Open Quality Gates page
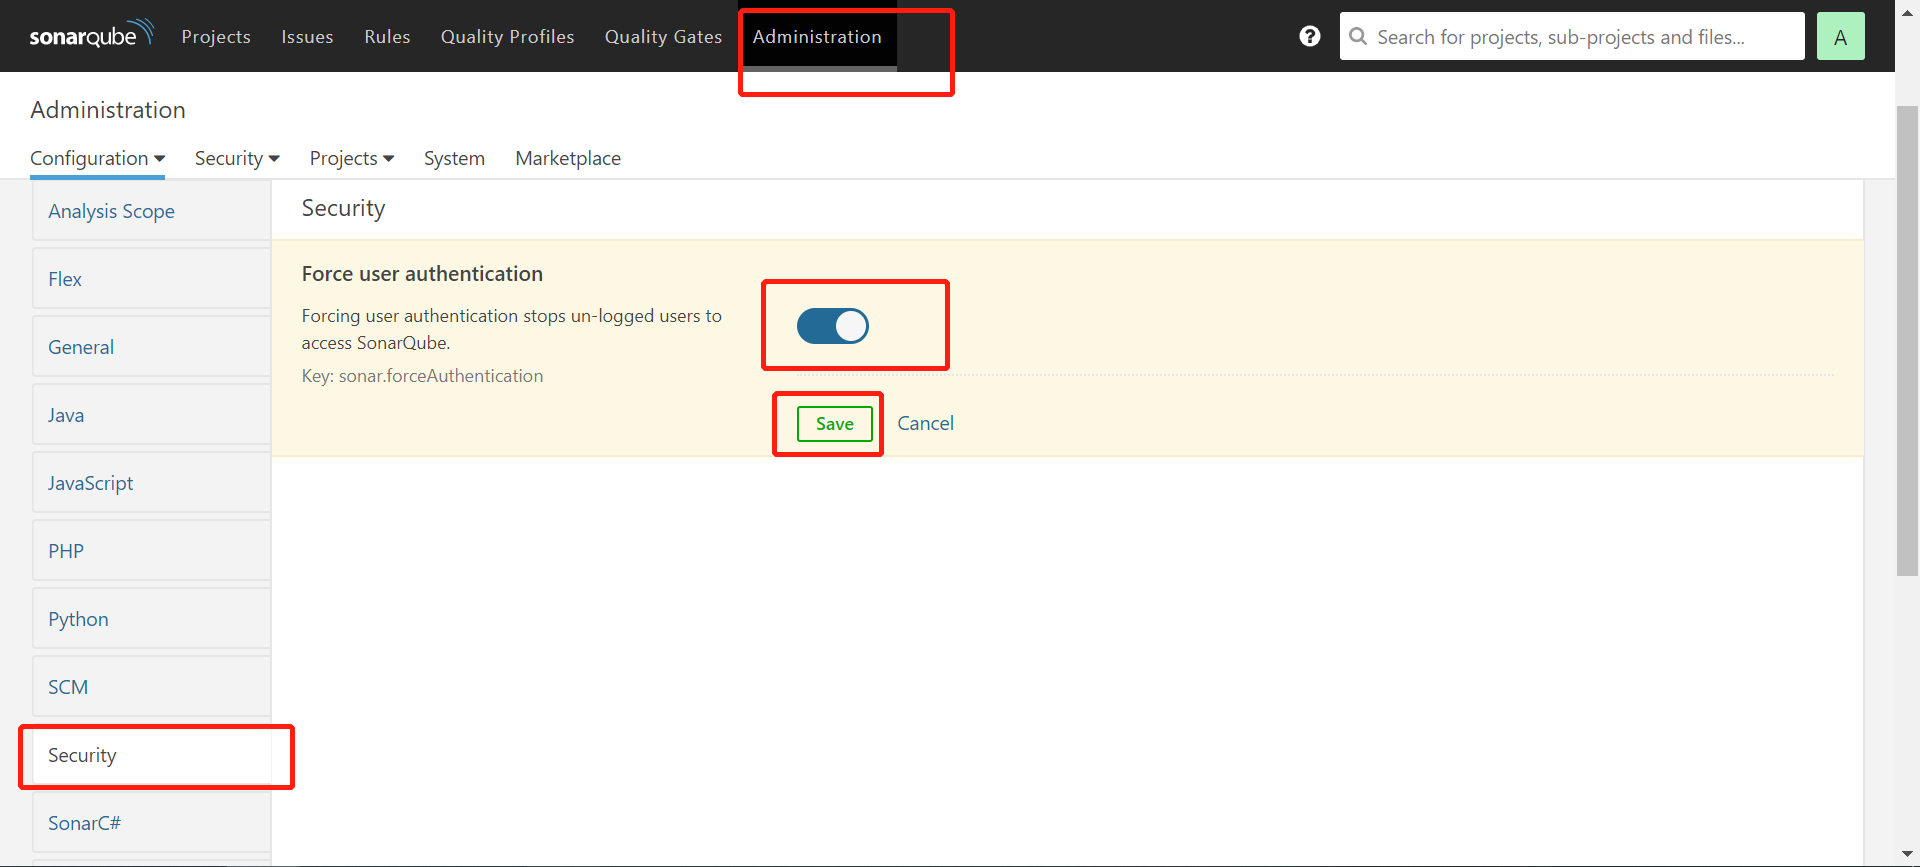Viewport: 1920px width, 867px height. point(663,36)
